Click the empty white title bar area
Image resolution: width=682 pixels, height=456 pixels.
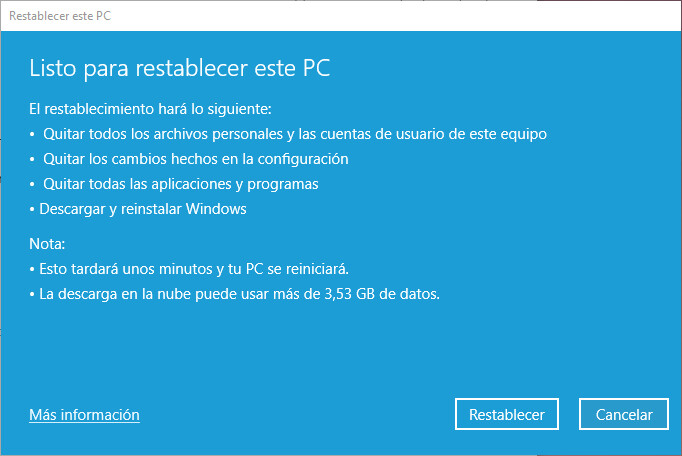tap(400, 15)
